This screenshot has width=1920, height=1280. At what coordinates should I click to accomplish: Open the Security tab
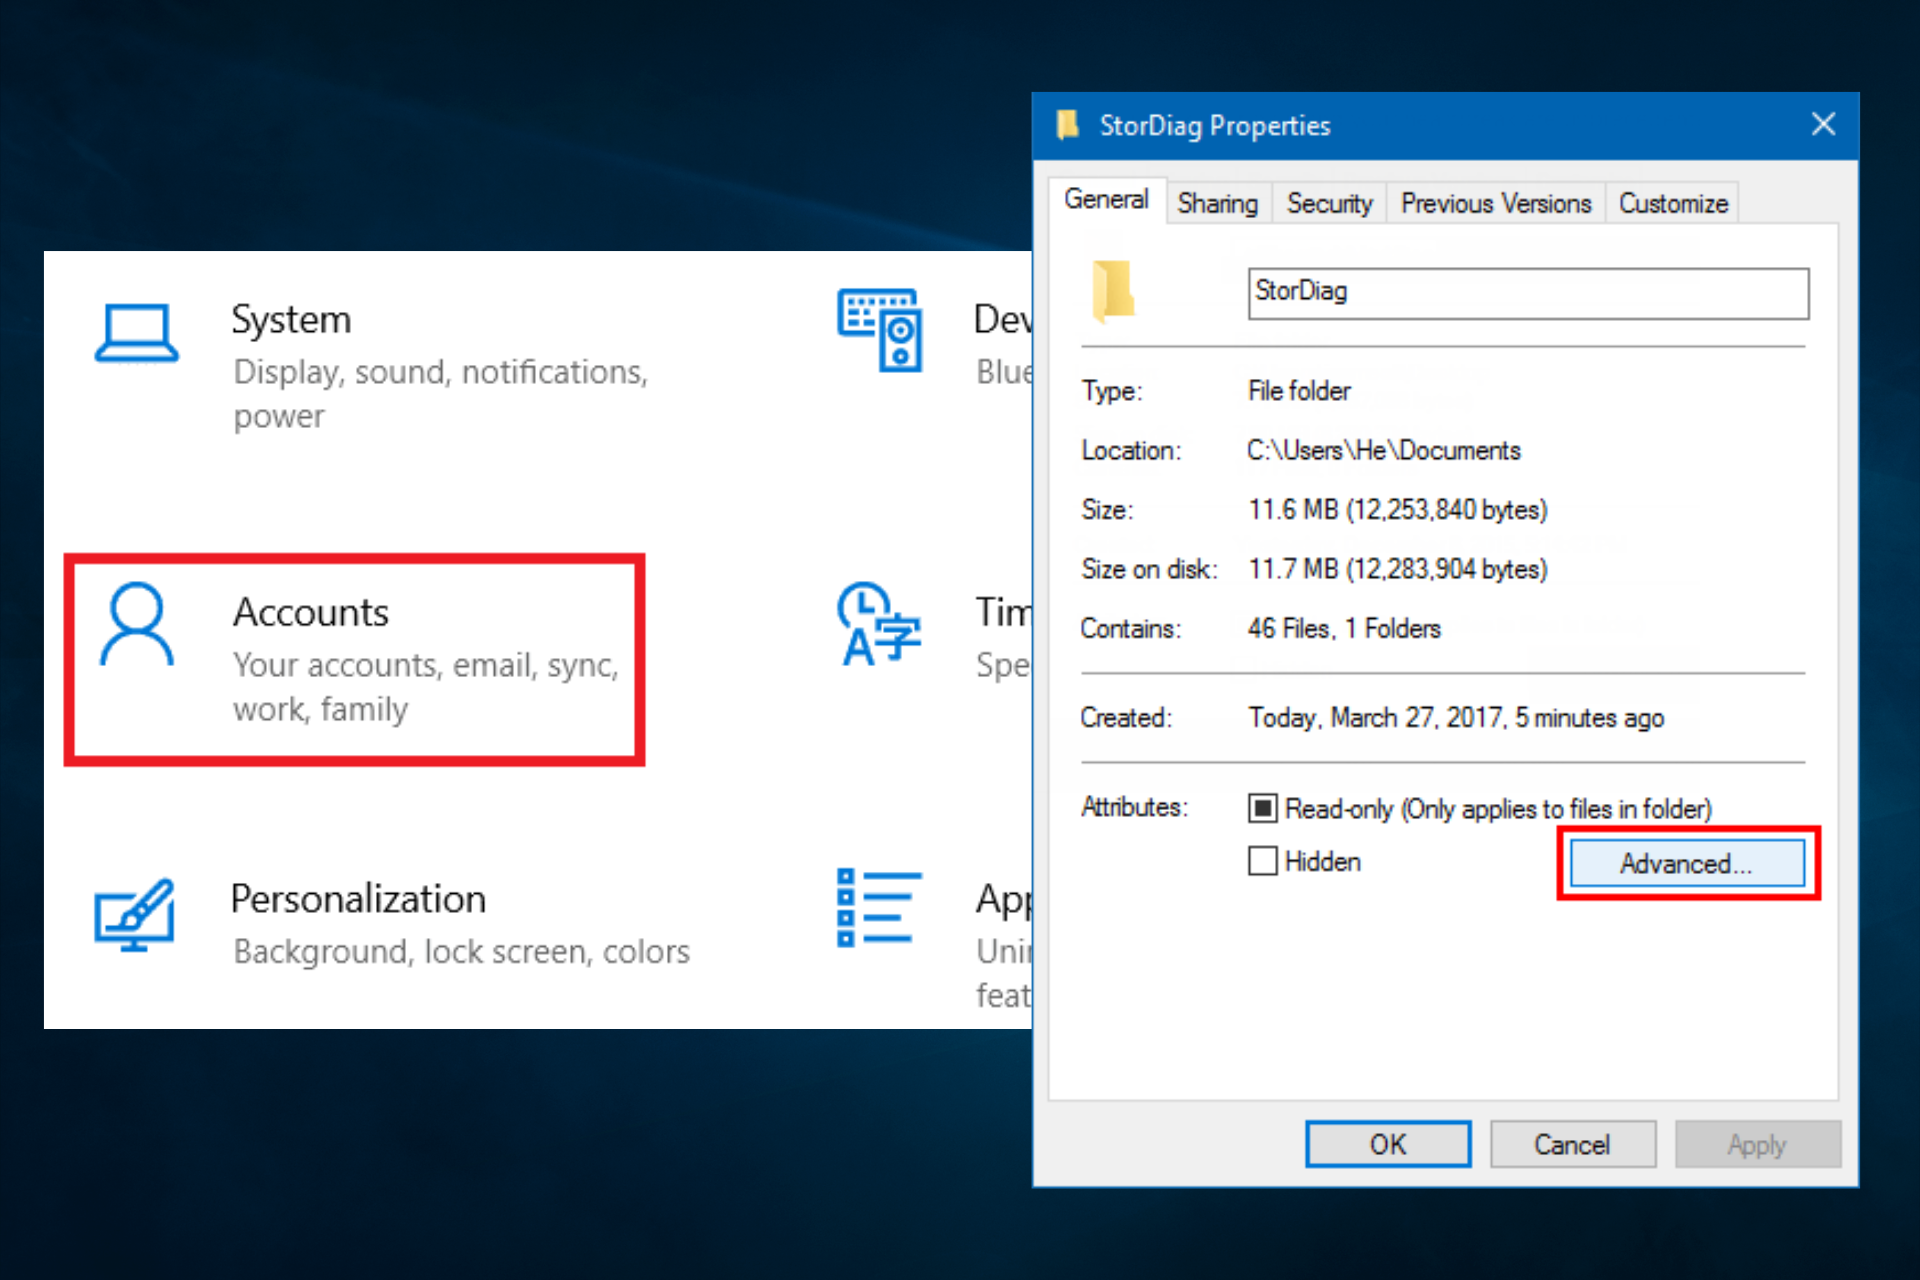tap(1329, 203)
